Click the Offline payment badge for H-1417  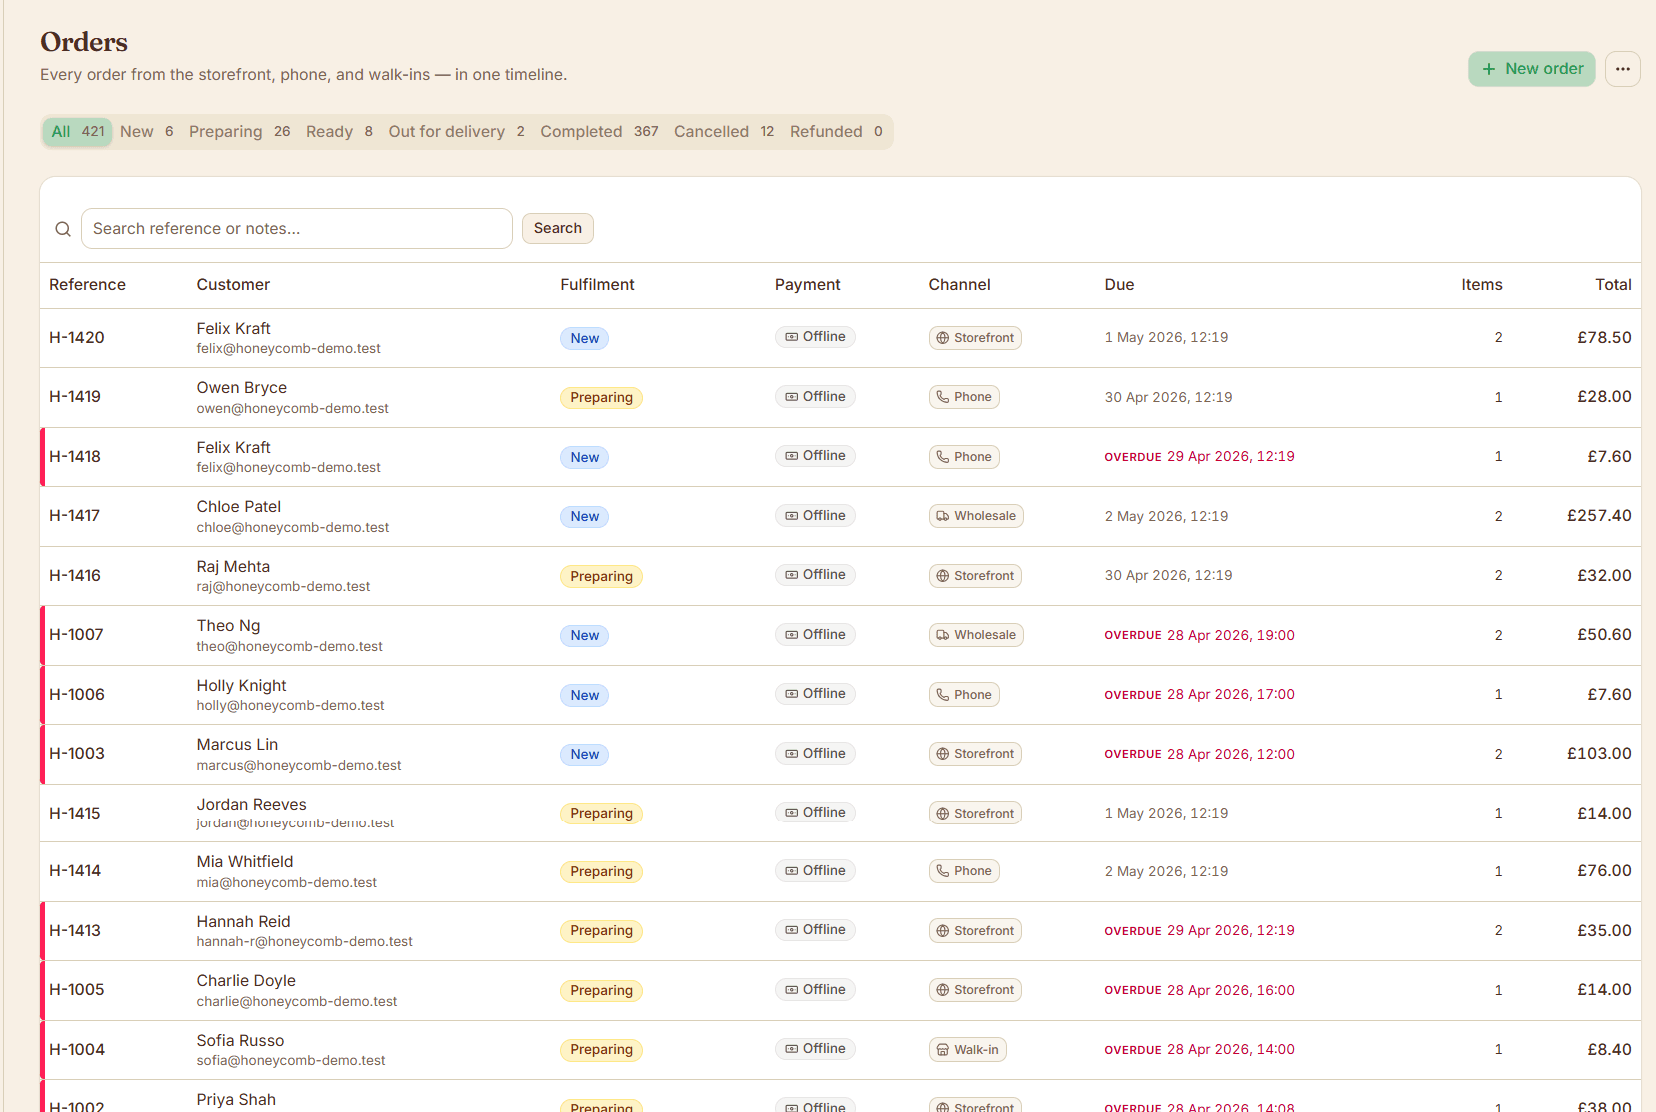pyautogui.click(x=815, y=516)
